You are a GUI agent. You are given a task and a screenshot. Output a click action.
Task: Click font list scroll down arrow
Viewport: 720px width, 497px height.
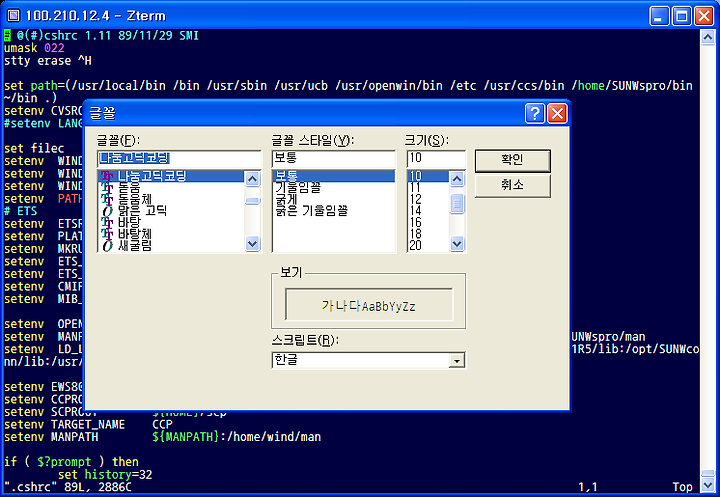tap(253, 243)
